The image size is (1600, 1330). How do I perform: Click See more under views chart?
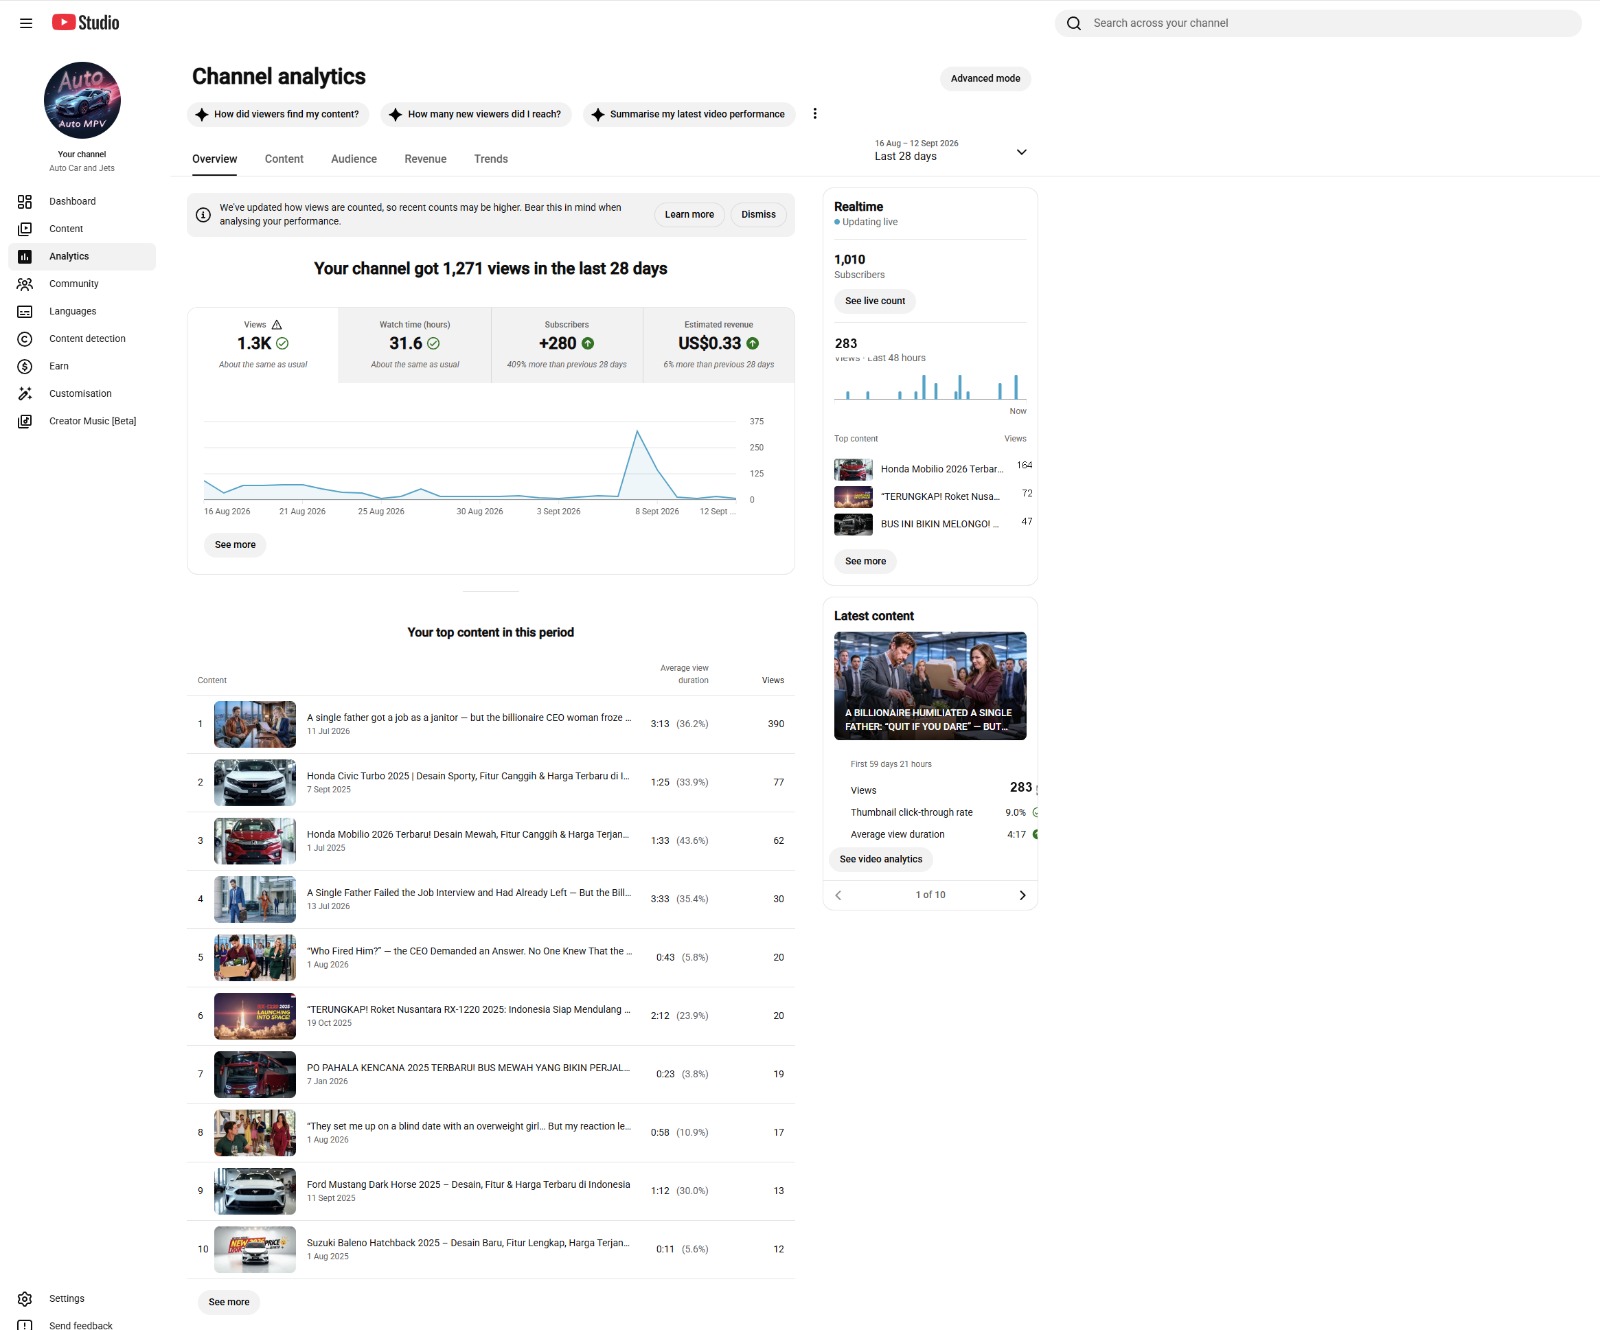235,545
